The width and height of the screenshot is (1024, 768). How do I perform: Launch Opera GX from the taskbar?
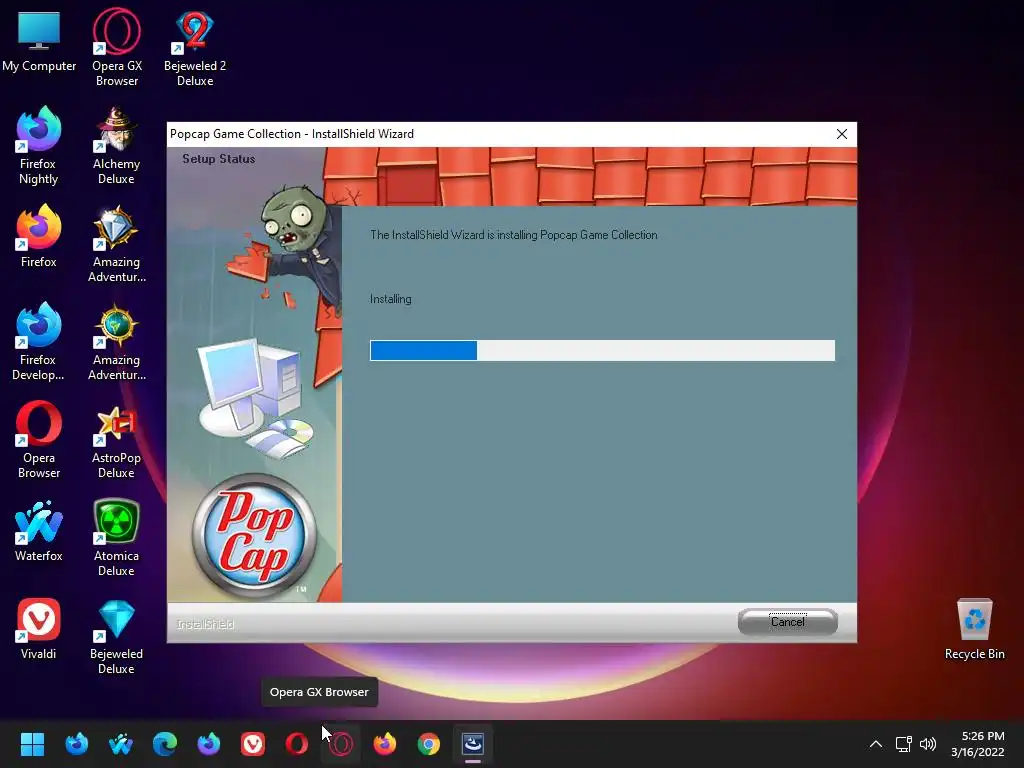click(x=341, y=744)
